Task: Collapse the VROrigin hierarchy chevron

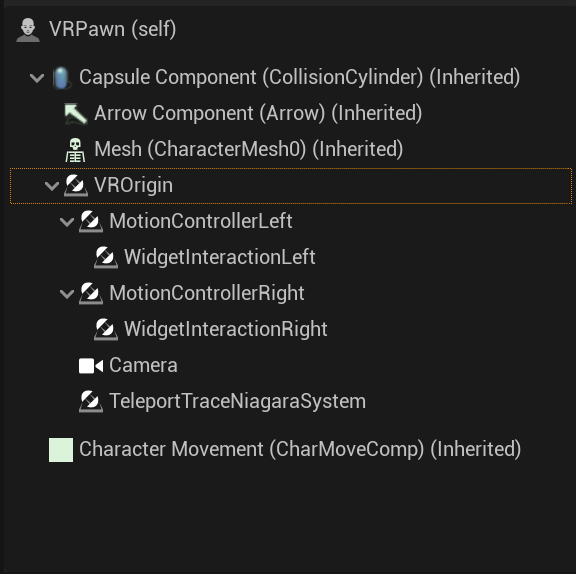Action: [x=52, y=186]
